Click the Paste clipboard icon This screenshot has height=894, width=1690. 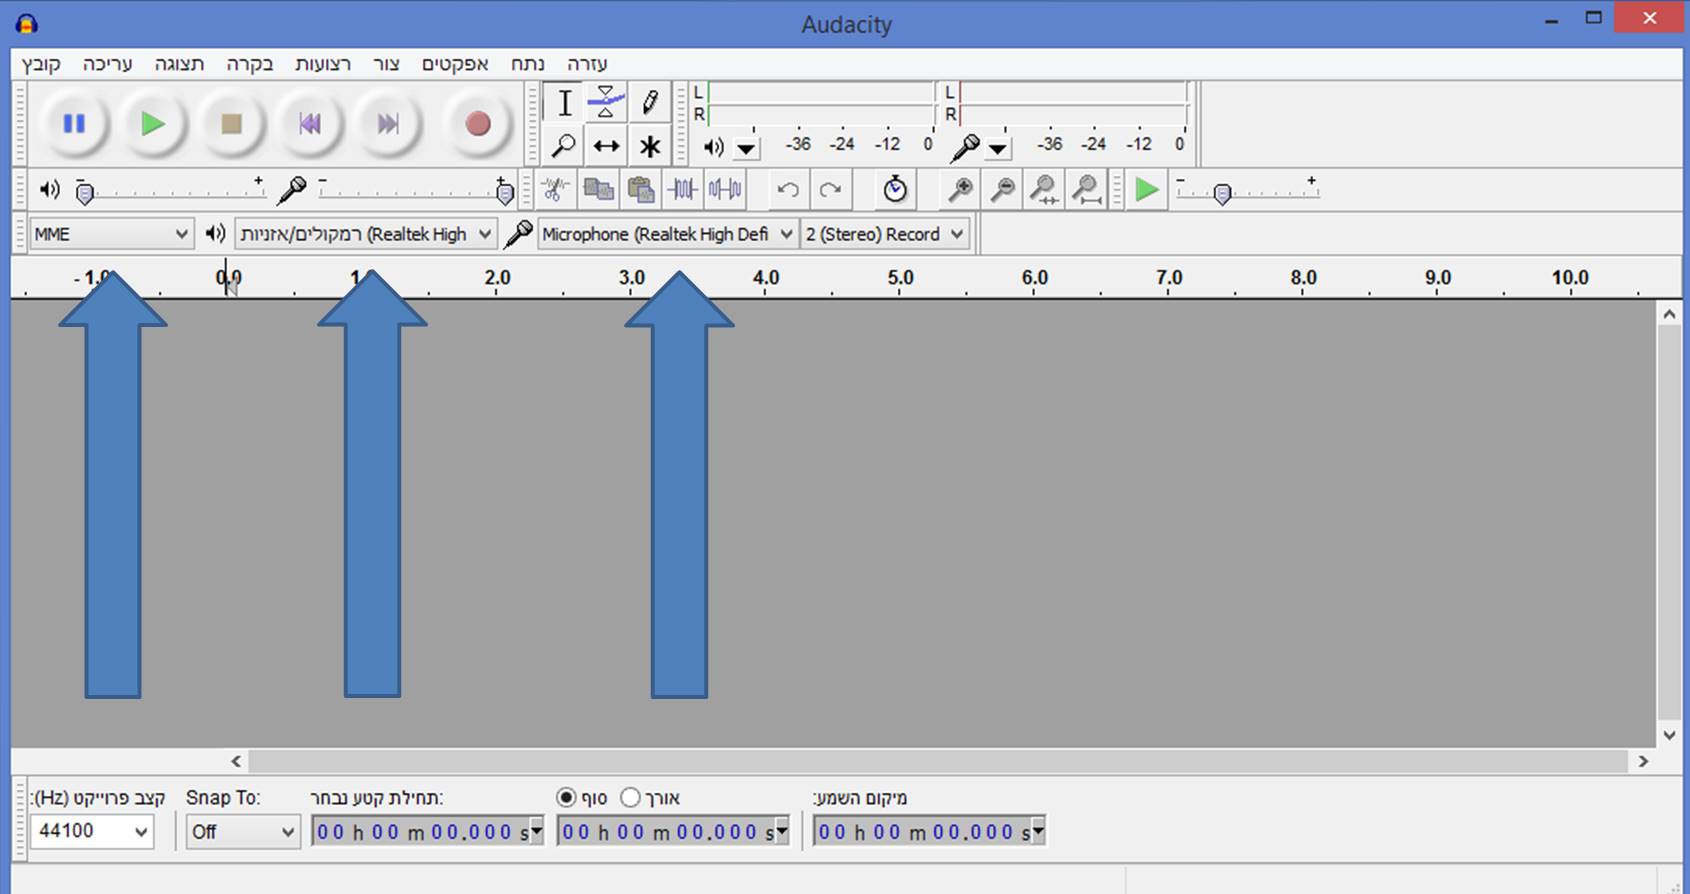tap(640, 189)
